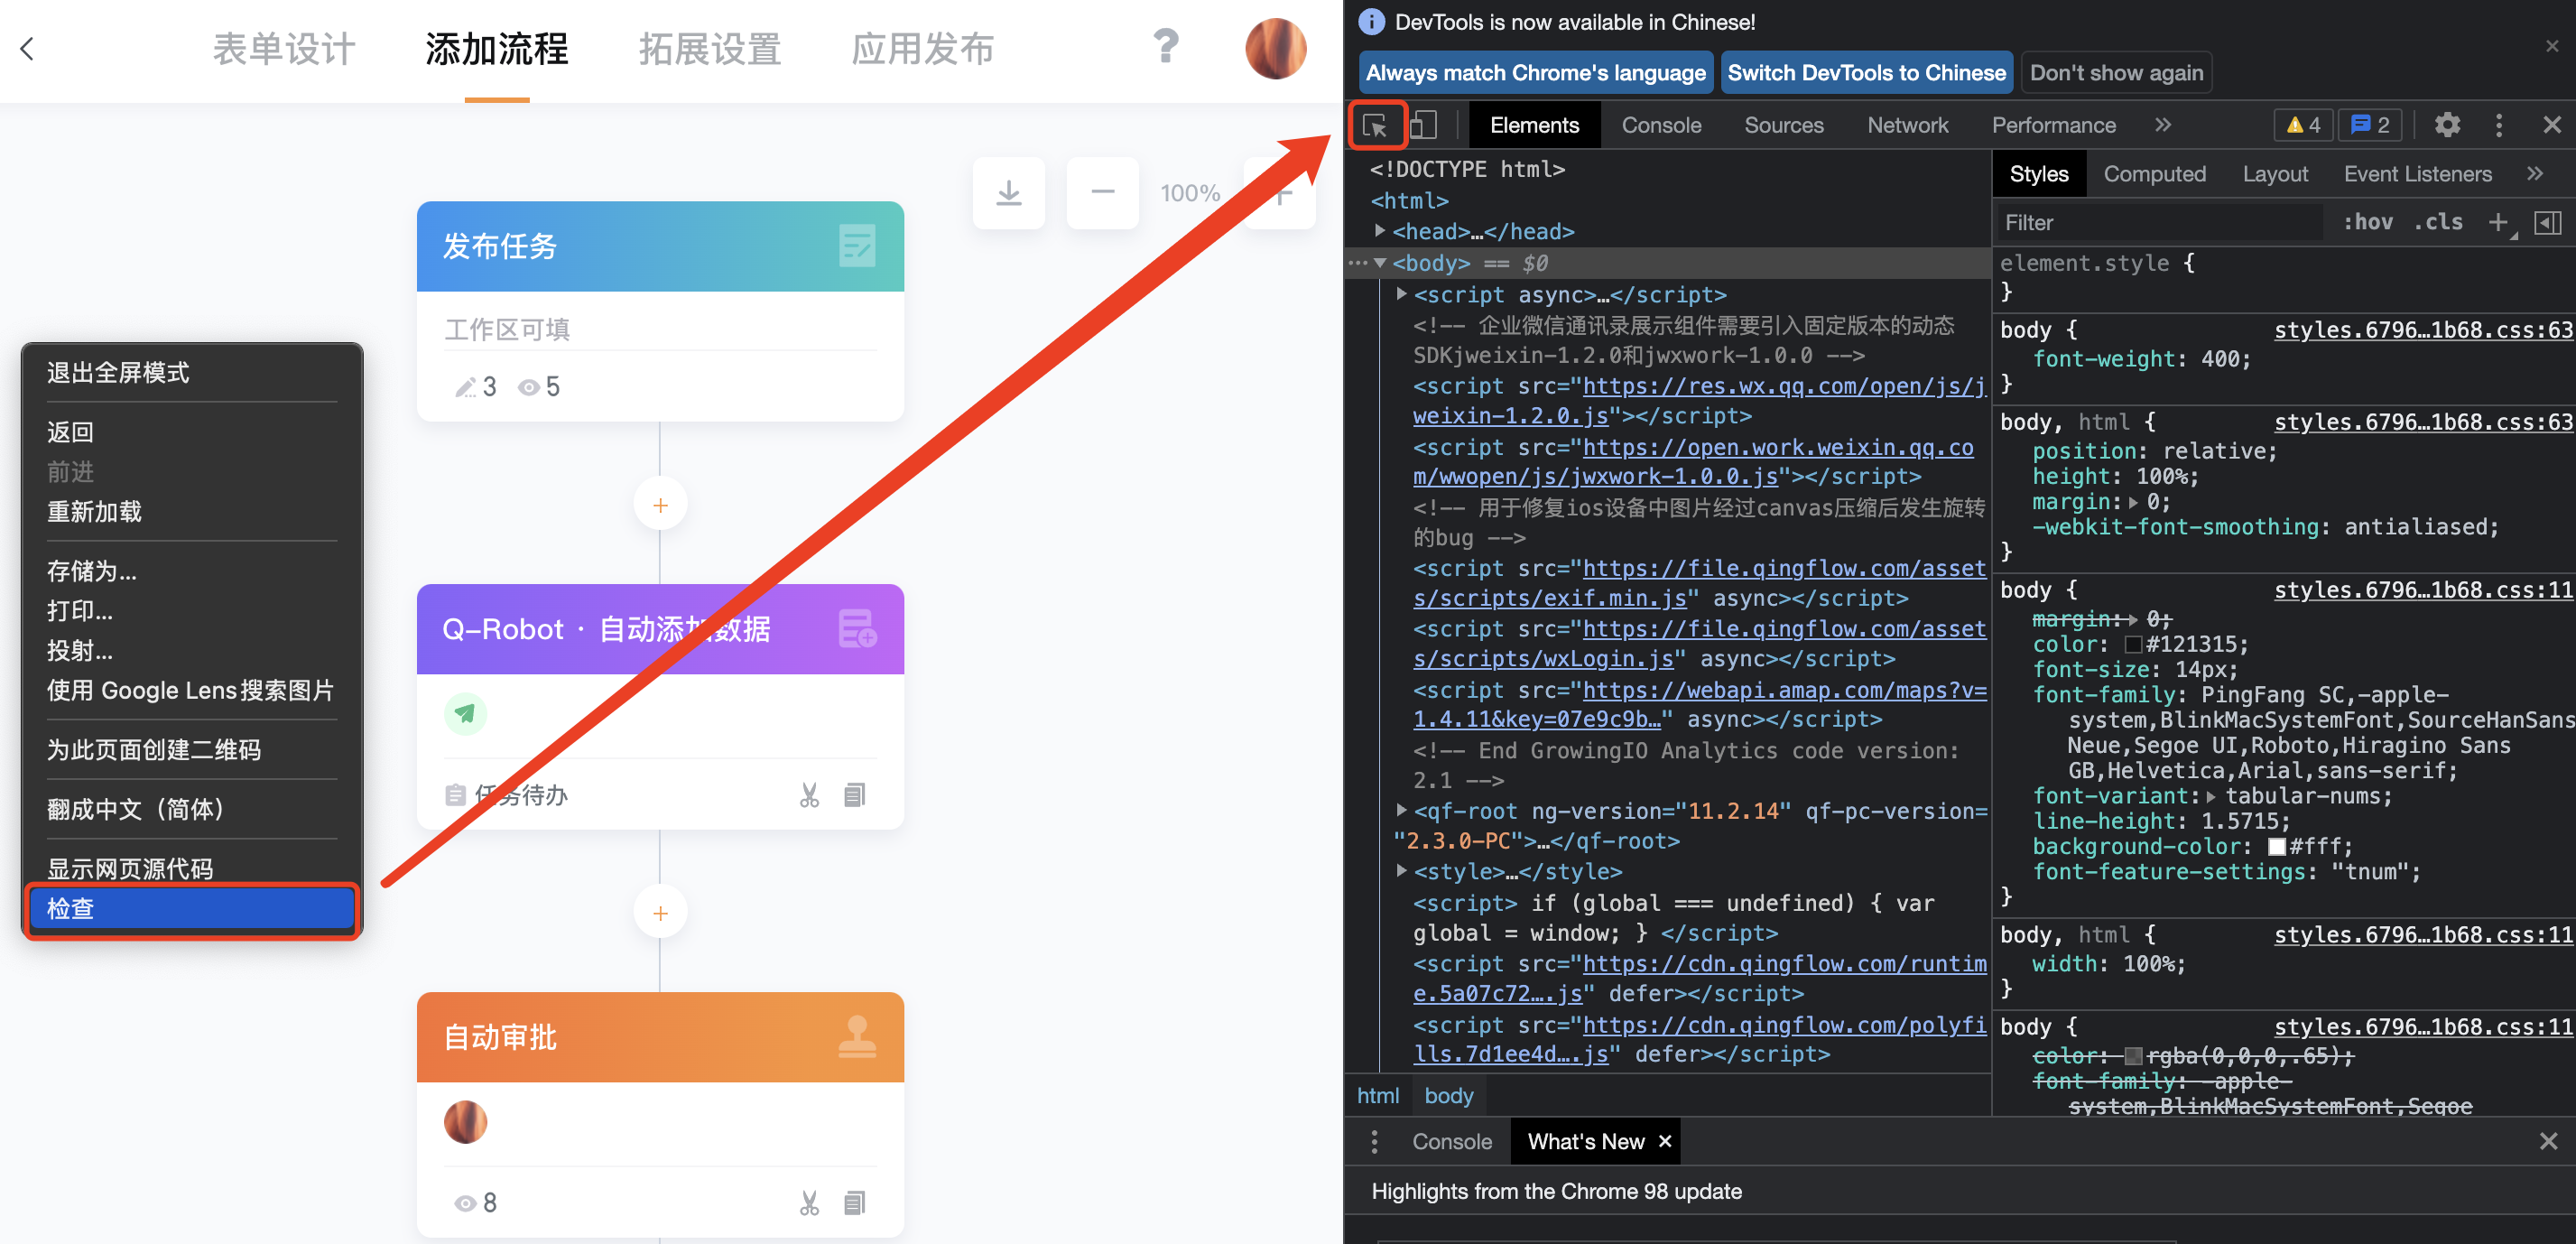
Task: Expand the margin property triangle in body, html
Action: [x=2133, y=502]
